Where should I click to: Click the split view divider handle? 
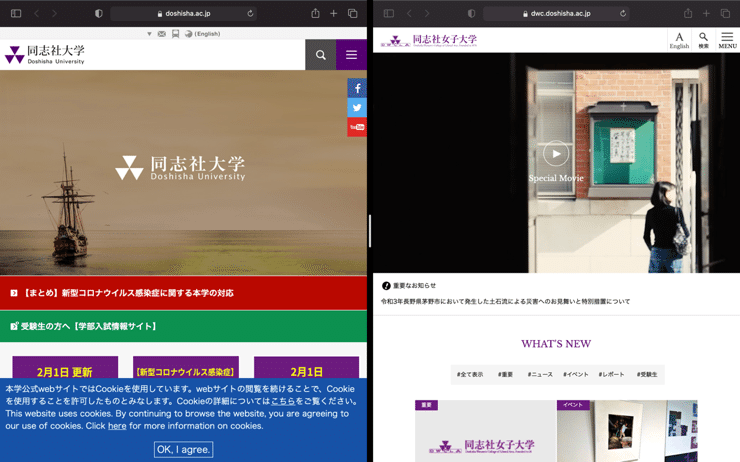370,231
